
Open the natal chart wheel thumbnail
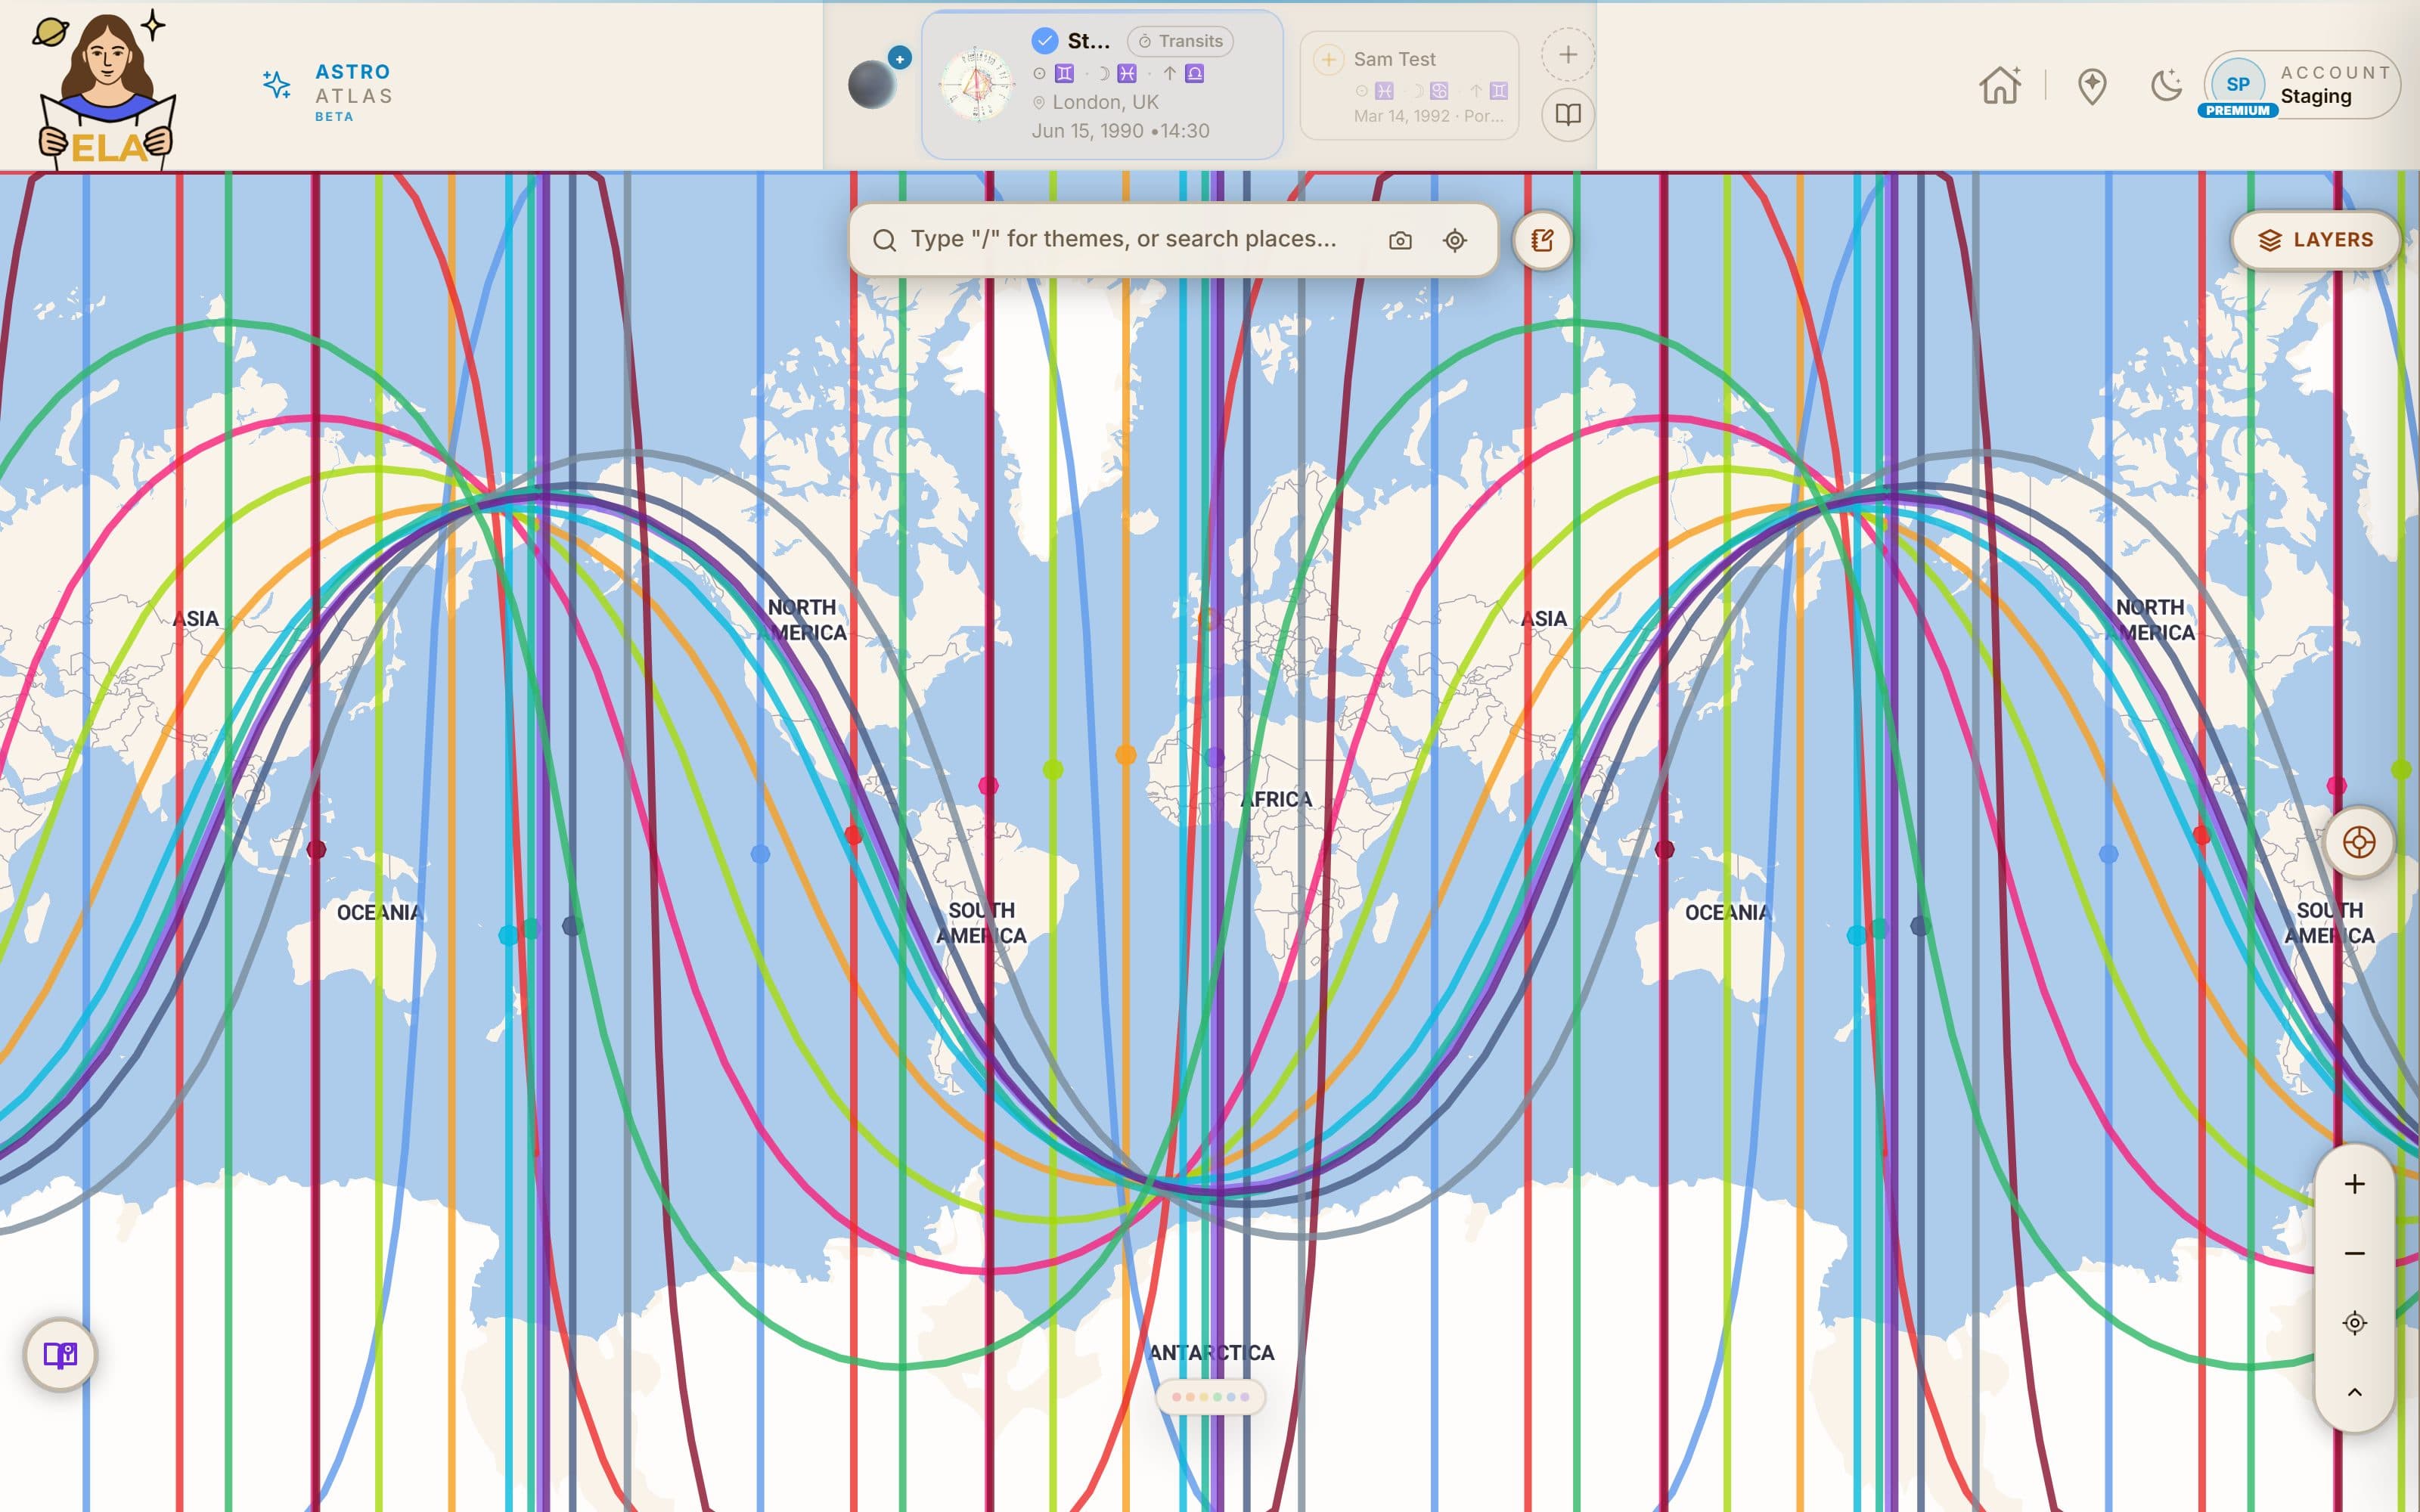click(976, 85)
